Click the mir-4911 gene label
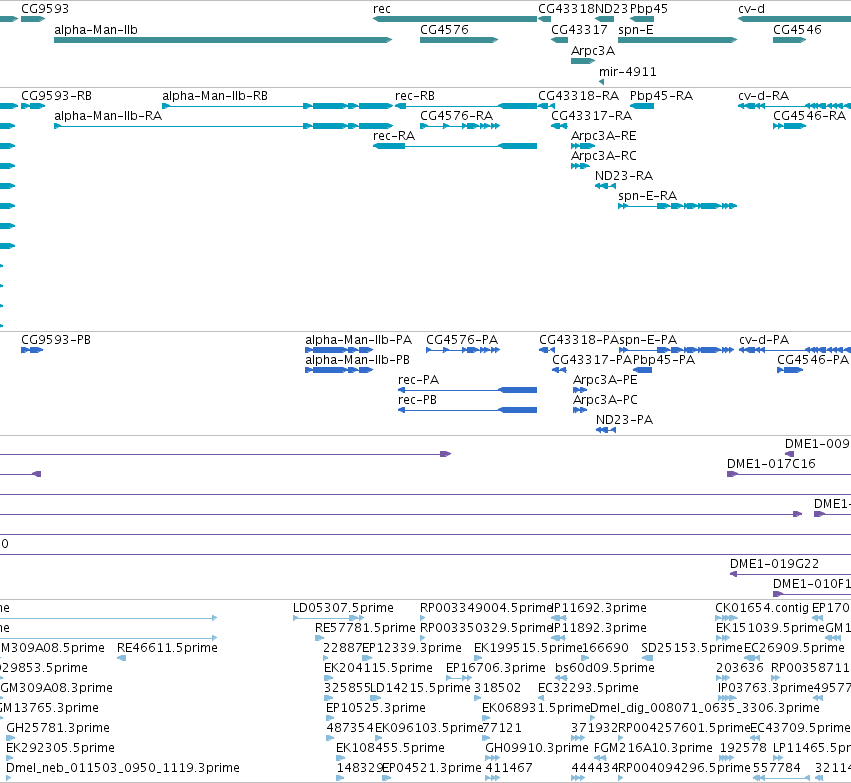851x783 pixels. point(628,72)
